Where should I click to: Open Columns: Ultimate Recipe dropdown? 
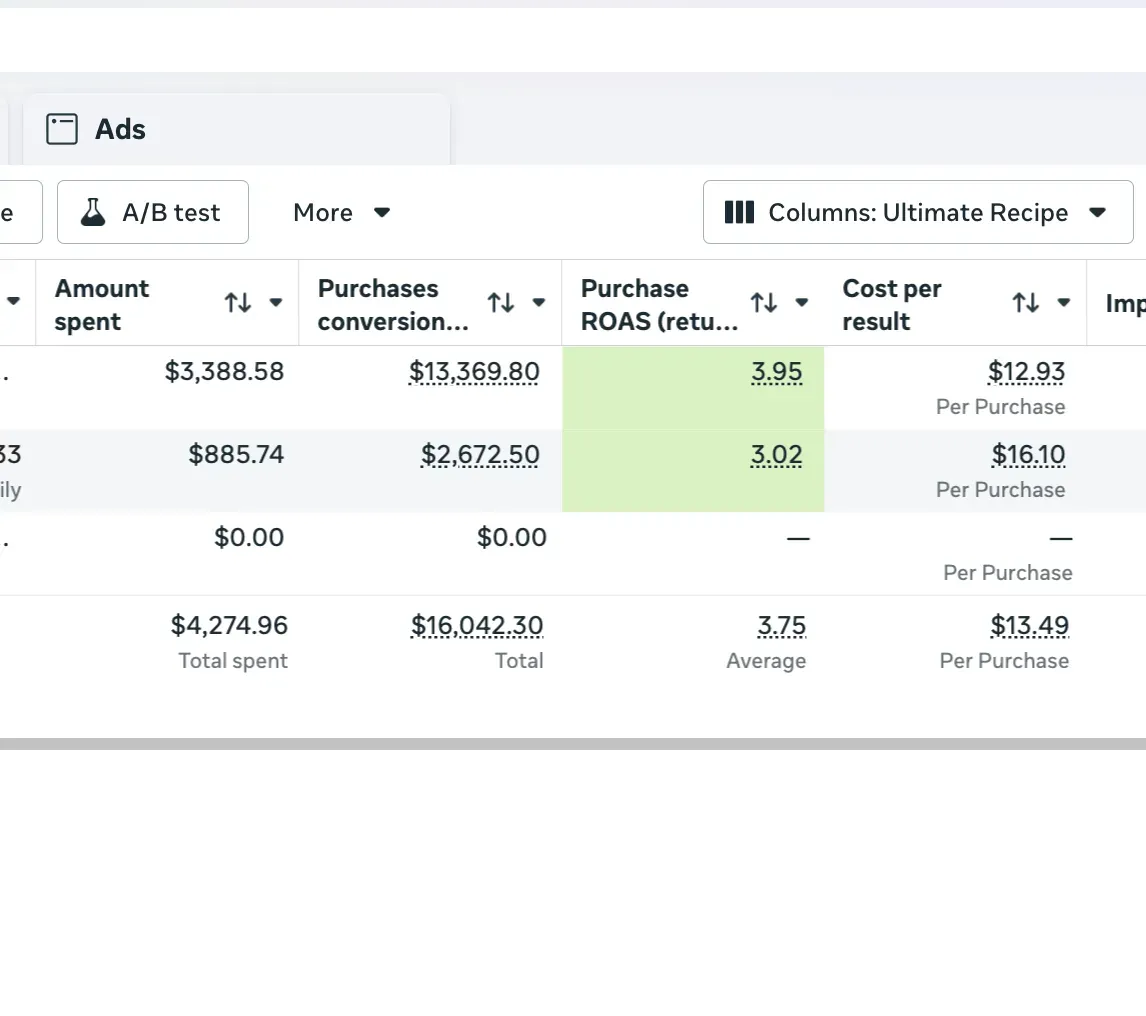(918, 212)
